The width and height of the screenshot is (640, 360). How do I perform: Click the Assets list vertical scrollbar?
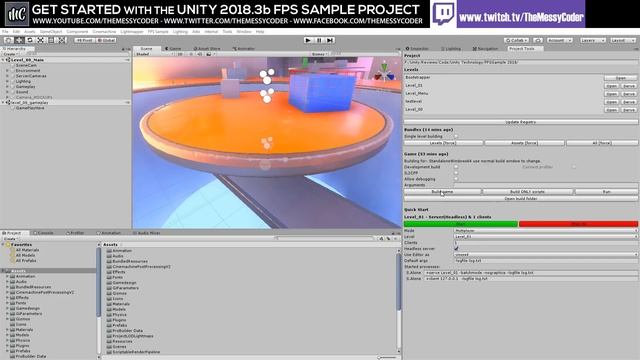click(x=399, y=282)
